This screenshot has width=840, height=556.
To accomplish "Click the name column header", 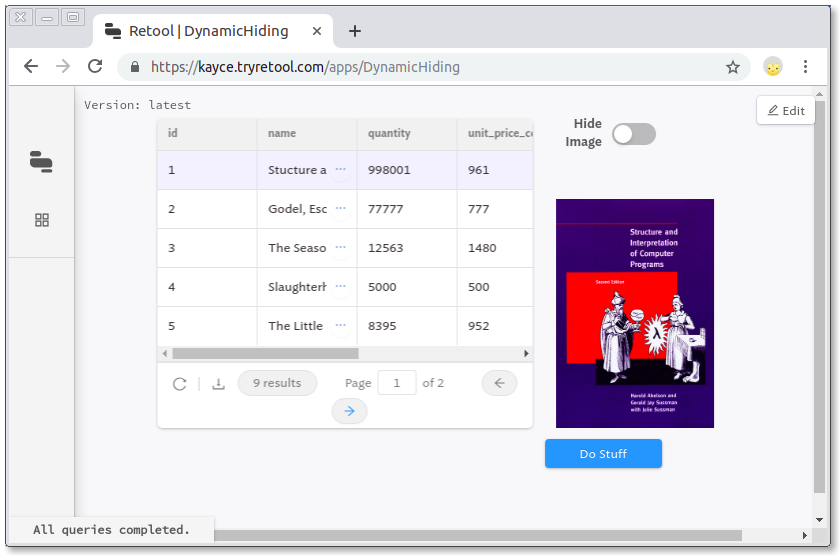I will click(x=307, y=133).
